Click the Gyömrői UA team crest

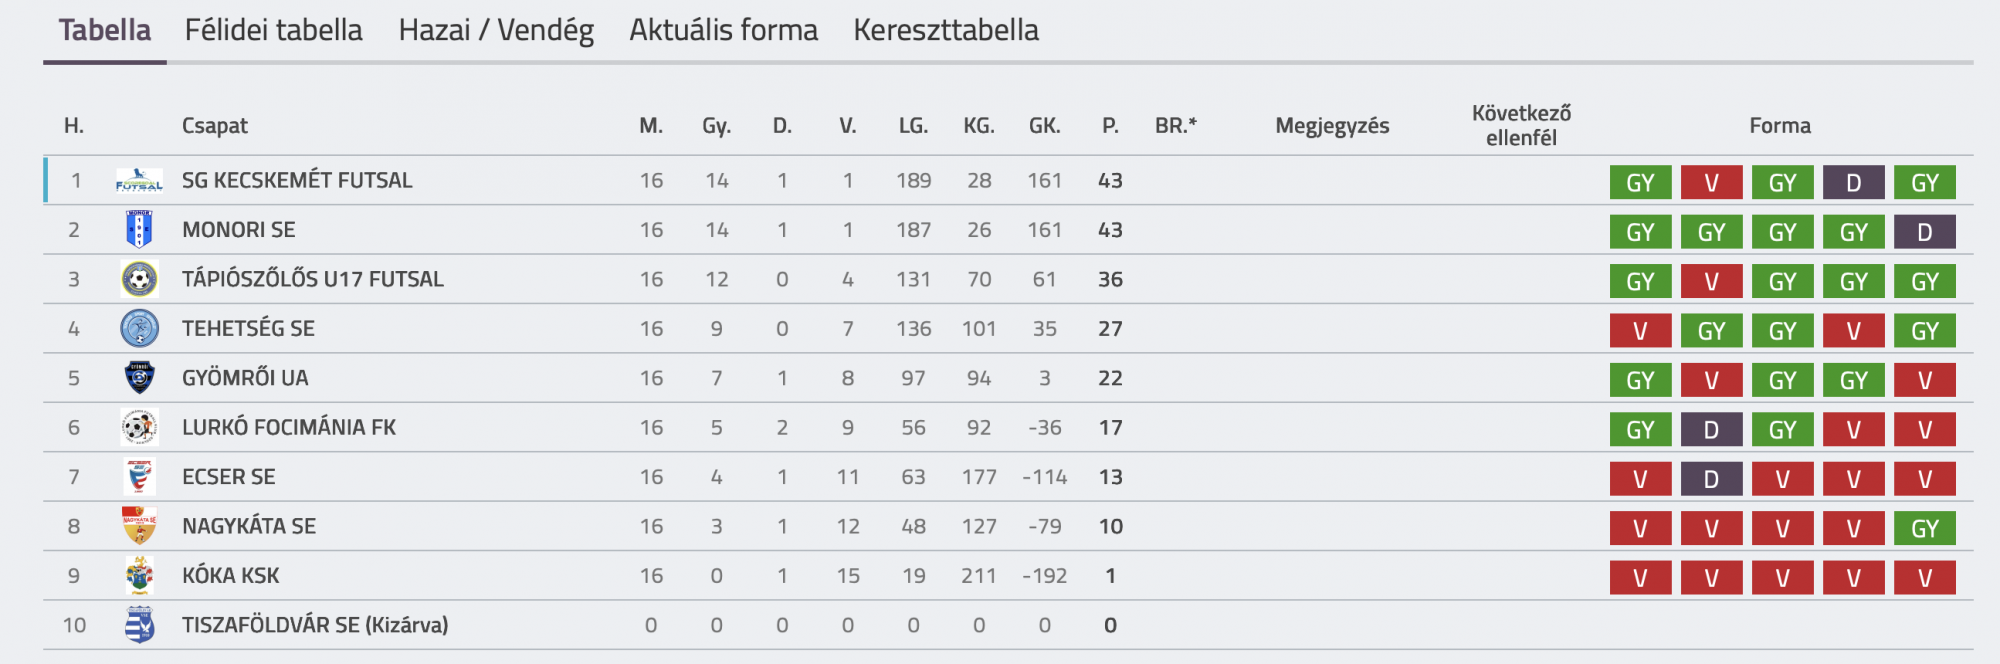[139, 378]
